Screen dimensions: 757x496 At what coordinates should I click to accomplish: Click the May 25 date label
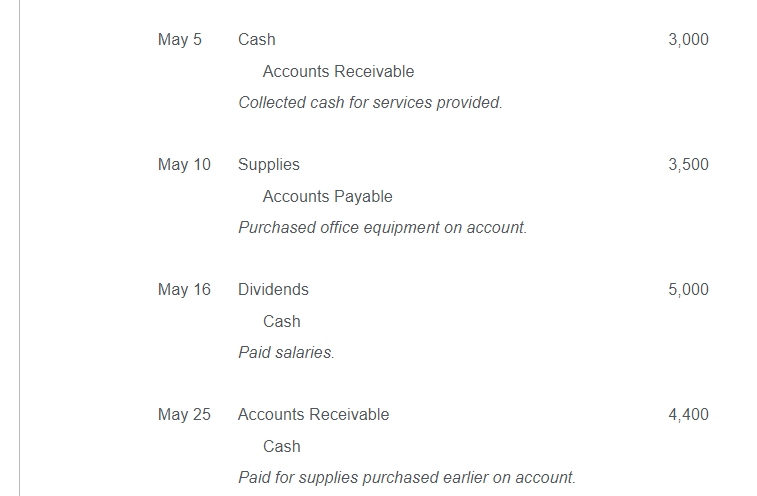pos(184,415)
